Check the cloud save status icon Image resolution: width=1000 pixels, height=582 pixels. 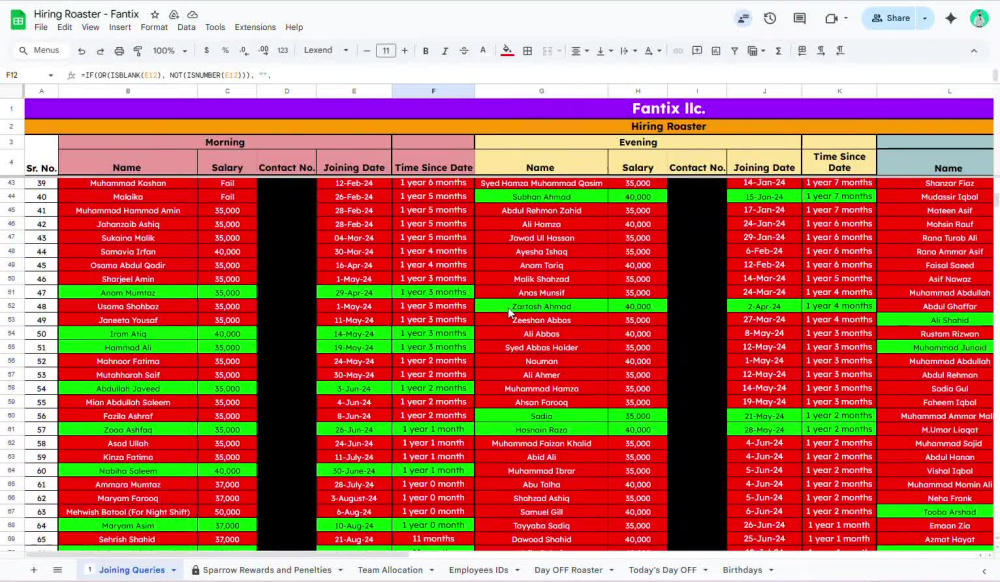(192, 14)
